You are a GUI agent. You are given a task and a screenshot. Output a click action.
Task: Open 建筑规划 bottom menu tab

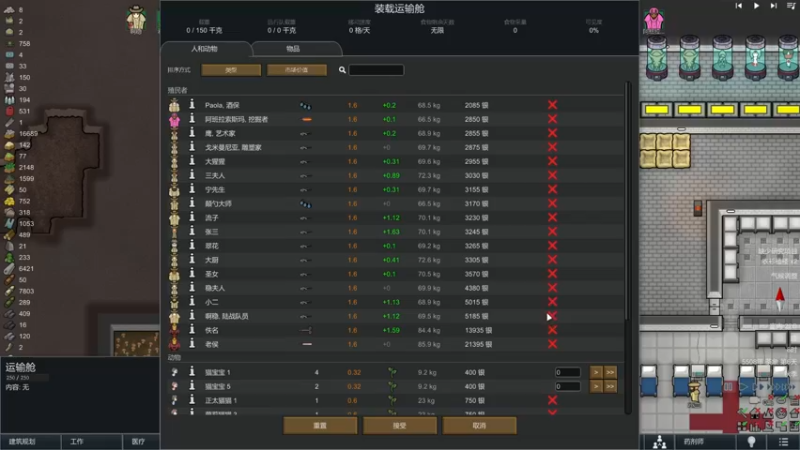tap(31, 441)
